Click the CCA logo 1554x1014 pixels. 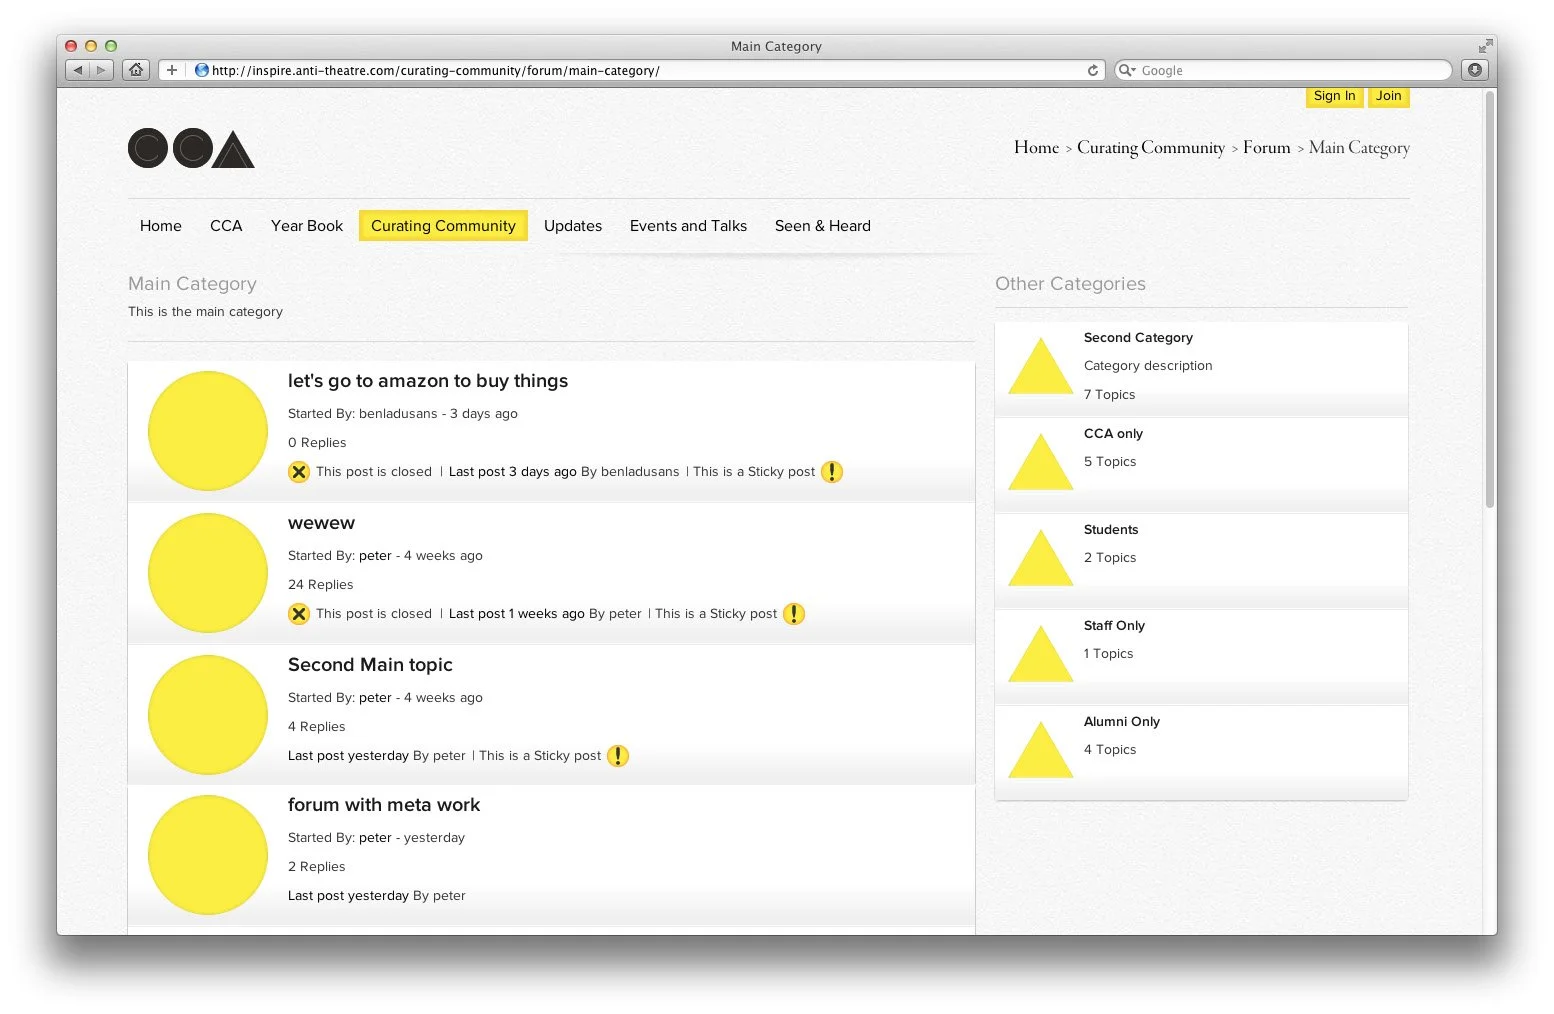coord(191,149)
